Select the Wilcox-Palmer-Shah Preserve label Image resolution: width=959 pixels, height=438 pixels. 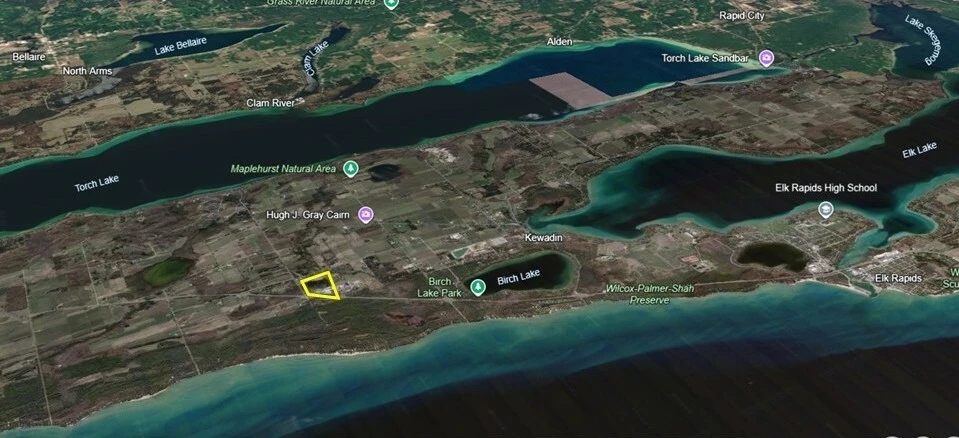650,294
